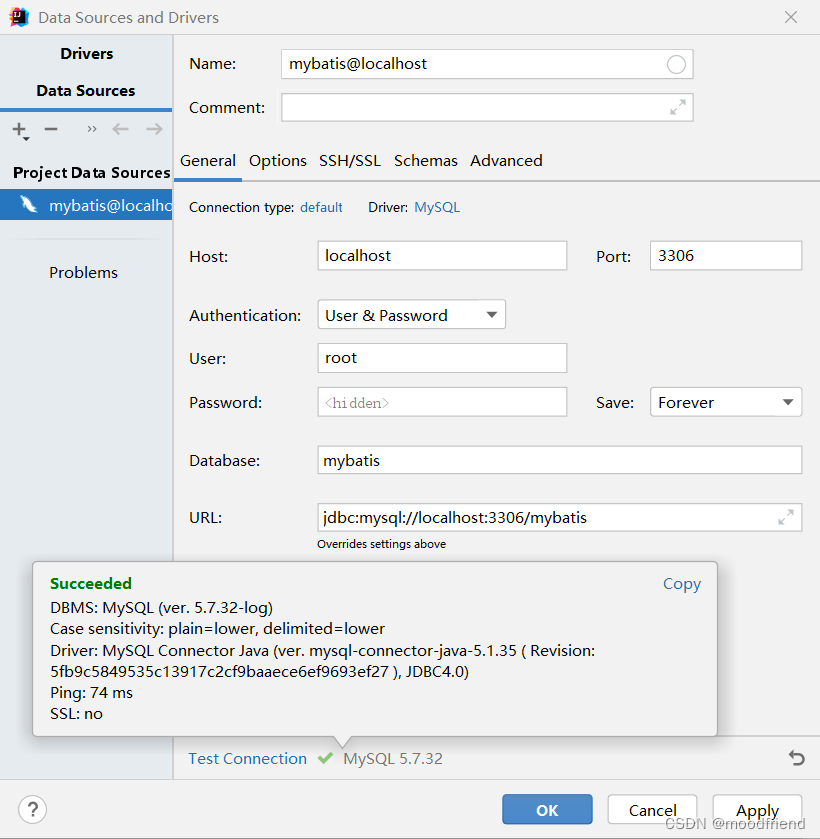820x839 pixels.
Task: Click the 'DBMS: MySQL (ver. 5.7.32-log)' line
Action: pos(161,608)
